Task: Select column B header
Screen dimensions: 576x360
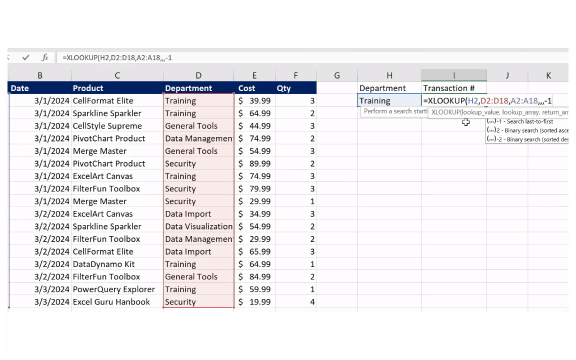Action: (x=40, y=75)
